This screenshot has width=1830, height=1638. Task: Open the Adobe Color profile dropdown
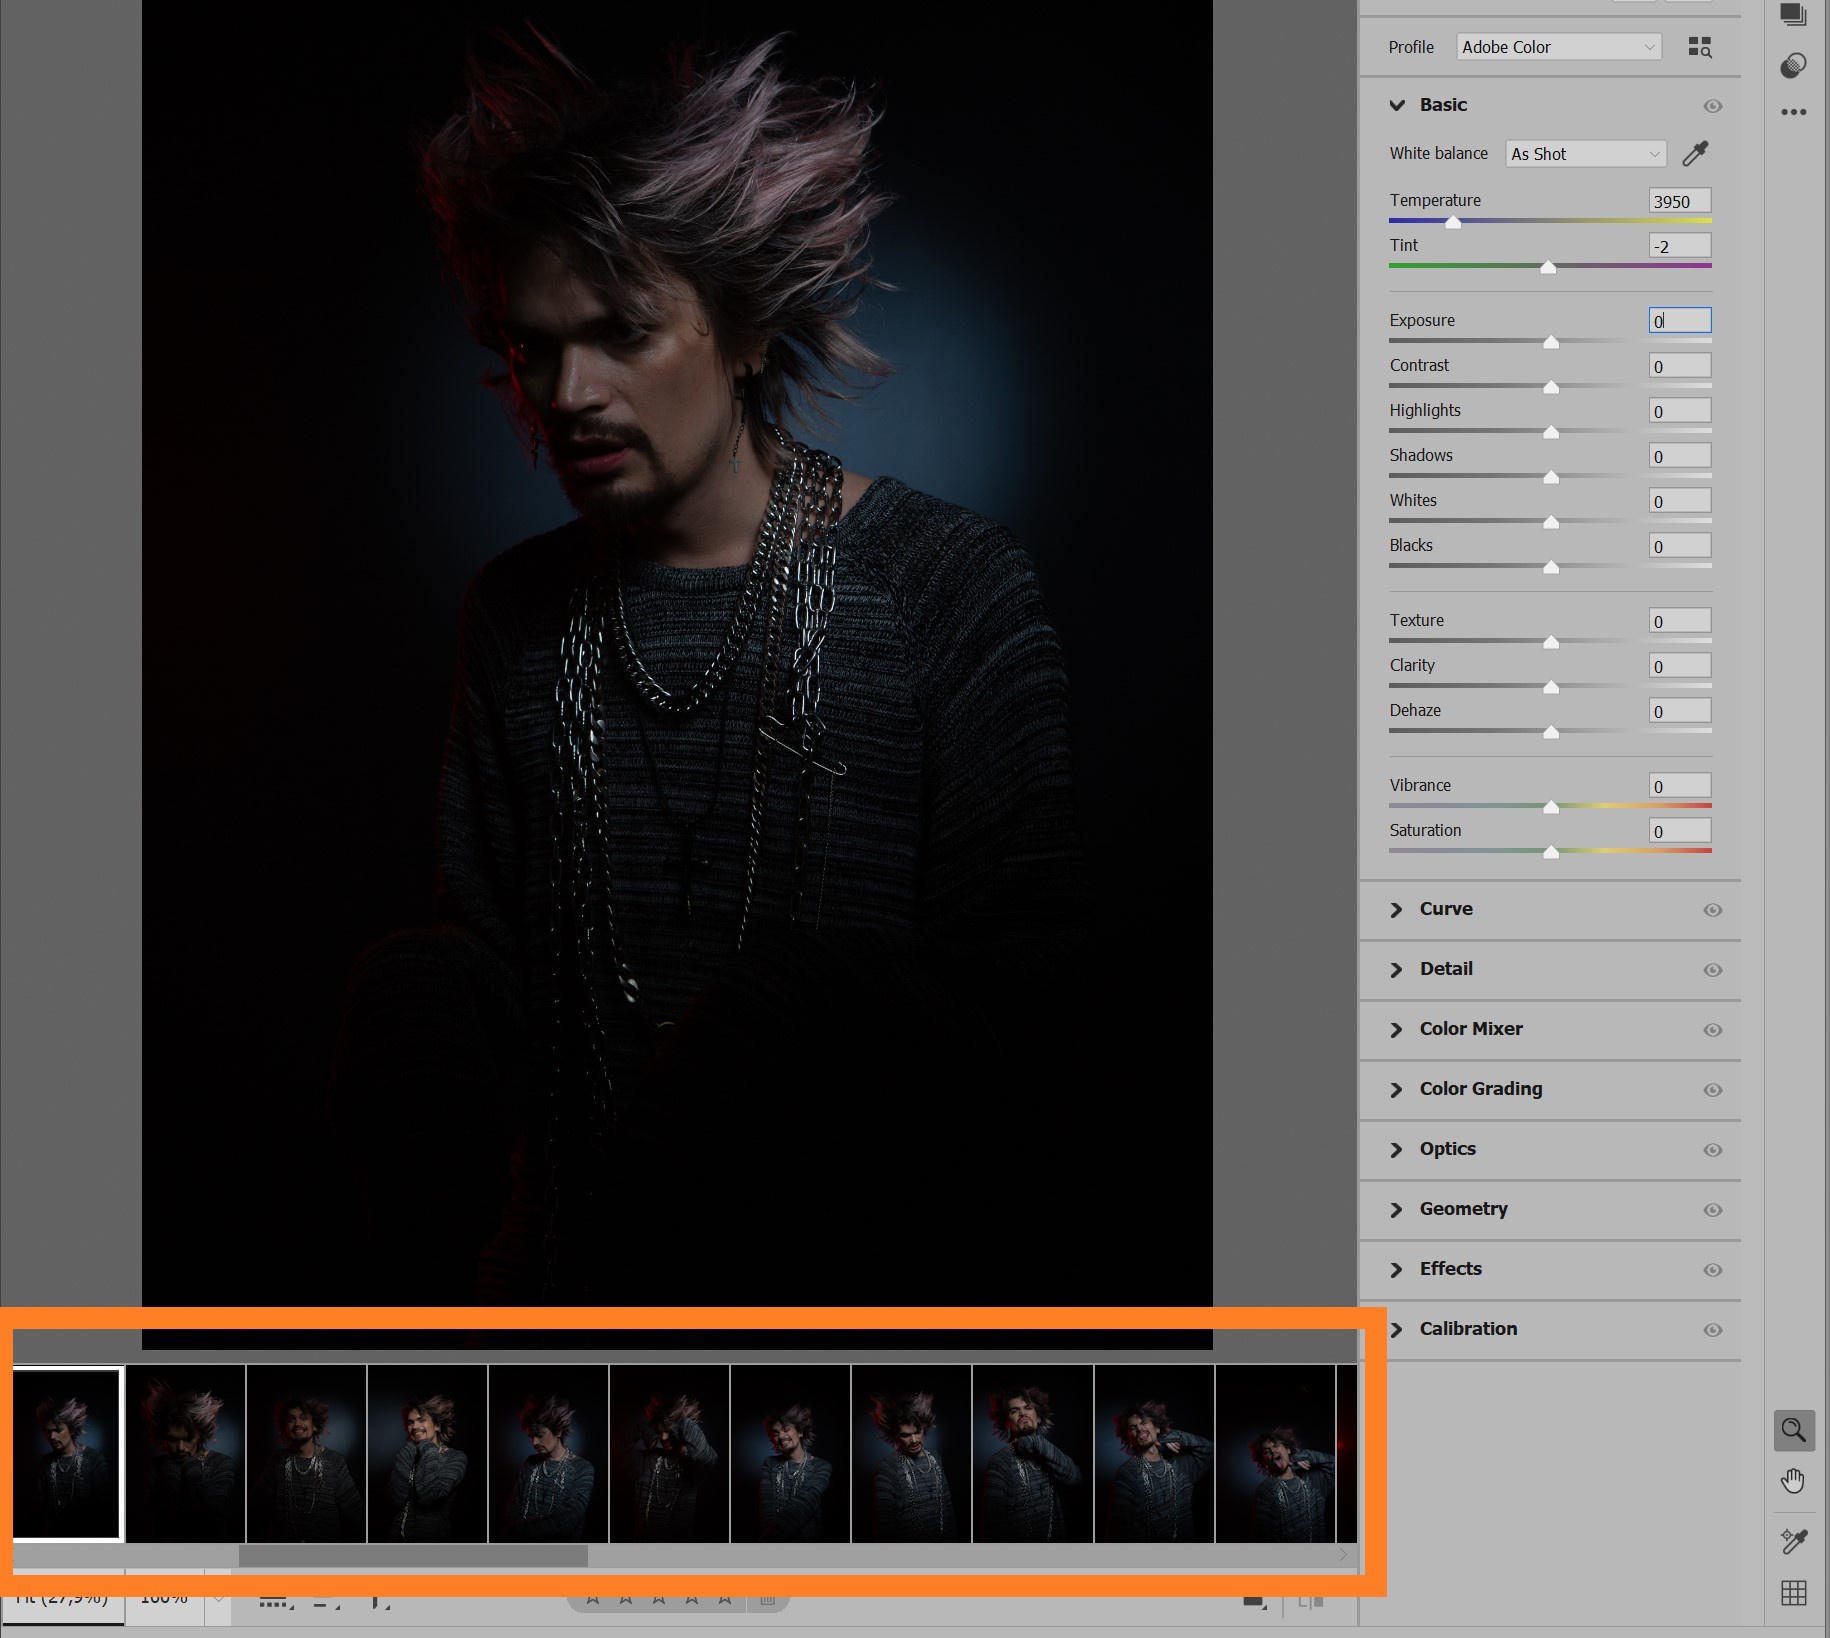coord(1559,47)
